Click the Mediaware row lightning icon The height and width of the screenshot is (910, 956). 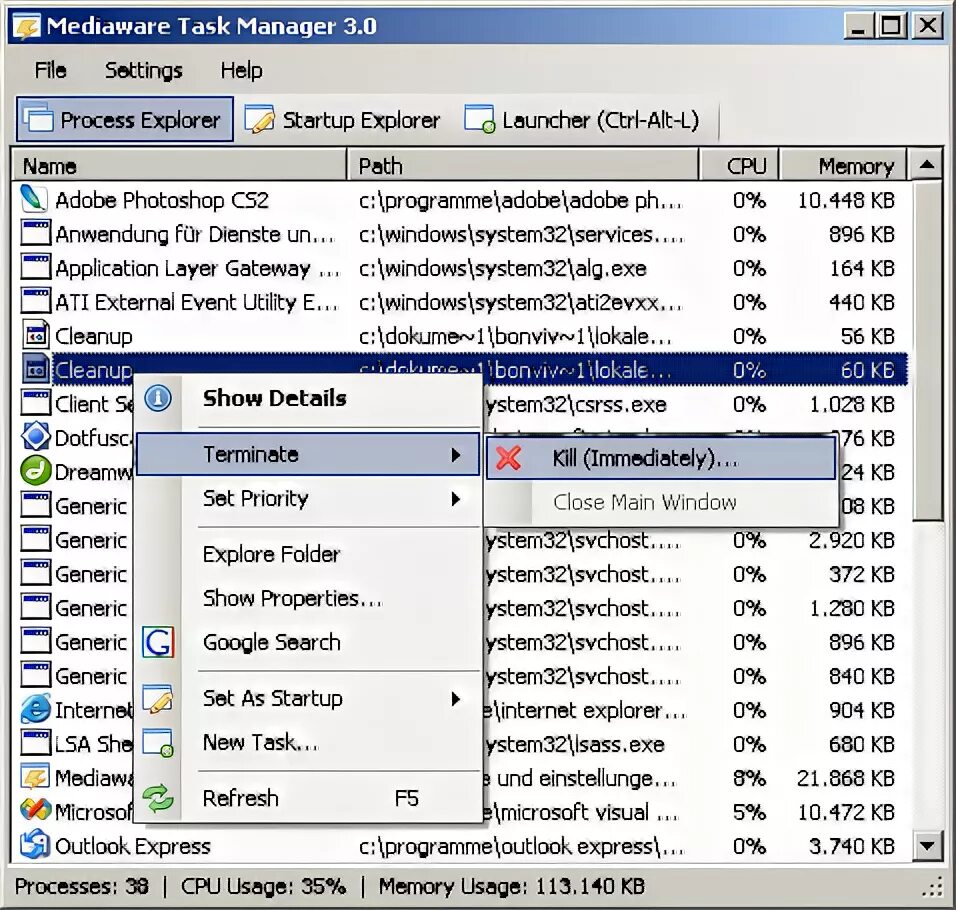pos(35,777)
